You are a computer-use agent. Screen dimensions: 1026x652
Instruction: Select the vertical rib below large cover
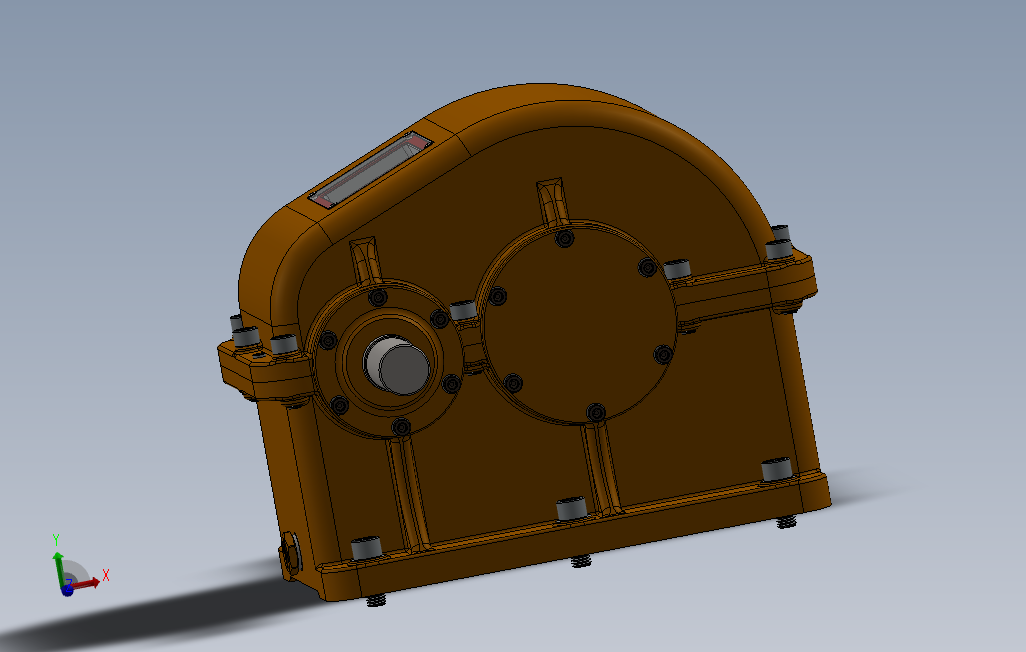[x=603, y=468]
